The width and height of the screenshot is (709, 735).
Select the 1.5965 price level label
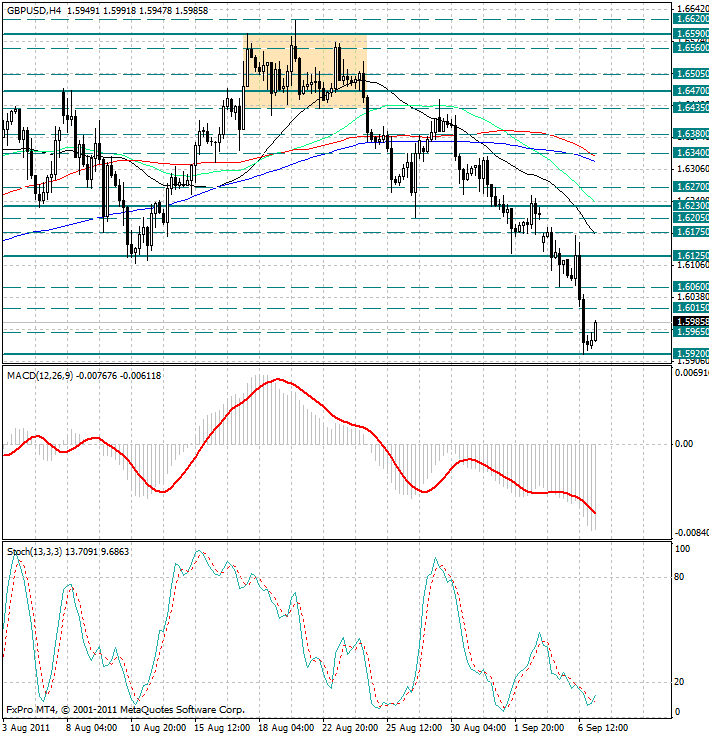(x=691, y=332)
